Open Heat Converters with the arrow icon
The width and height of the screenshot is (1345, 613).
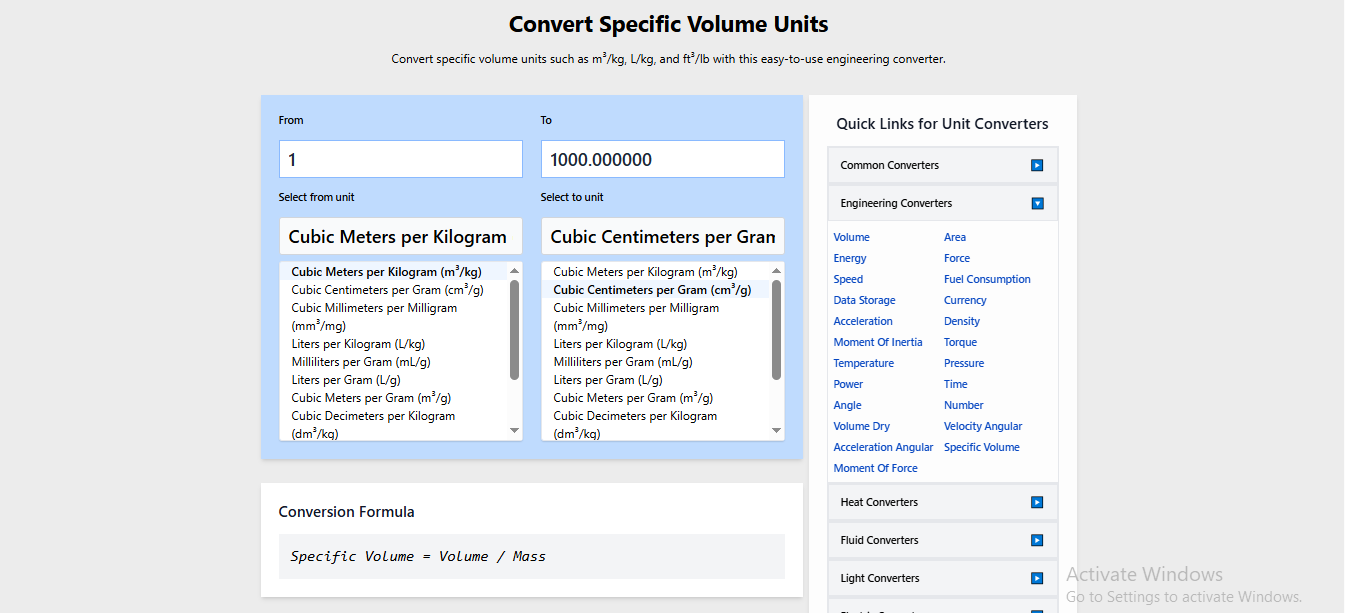[x=1039, y=501]
